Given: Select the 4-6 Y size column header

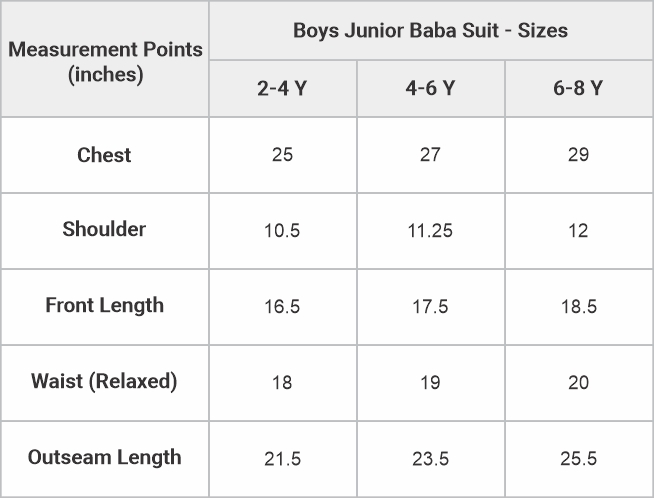Looking at the screenshot, I should pyautogui.click(x=430, y=88).
